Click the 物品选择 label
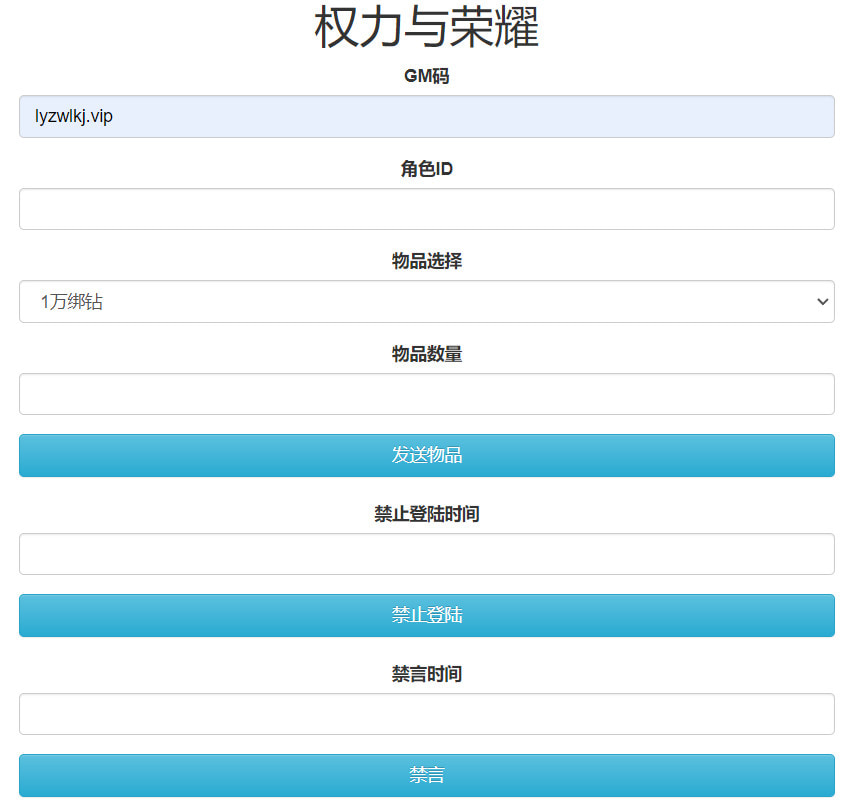860x808 pixels. coord(426,261)
